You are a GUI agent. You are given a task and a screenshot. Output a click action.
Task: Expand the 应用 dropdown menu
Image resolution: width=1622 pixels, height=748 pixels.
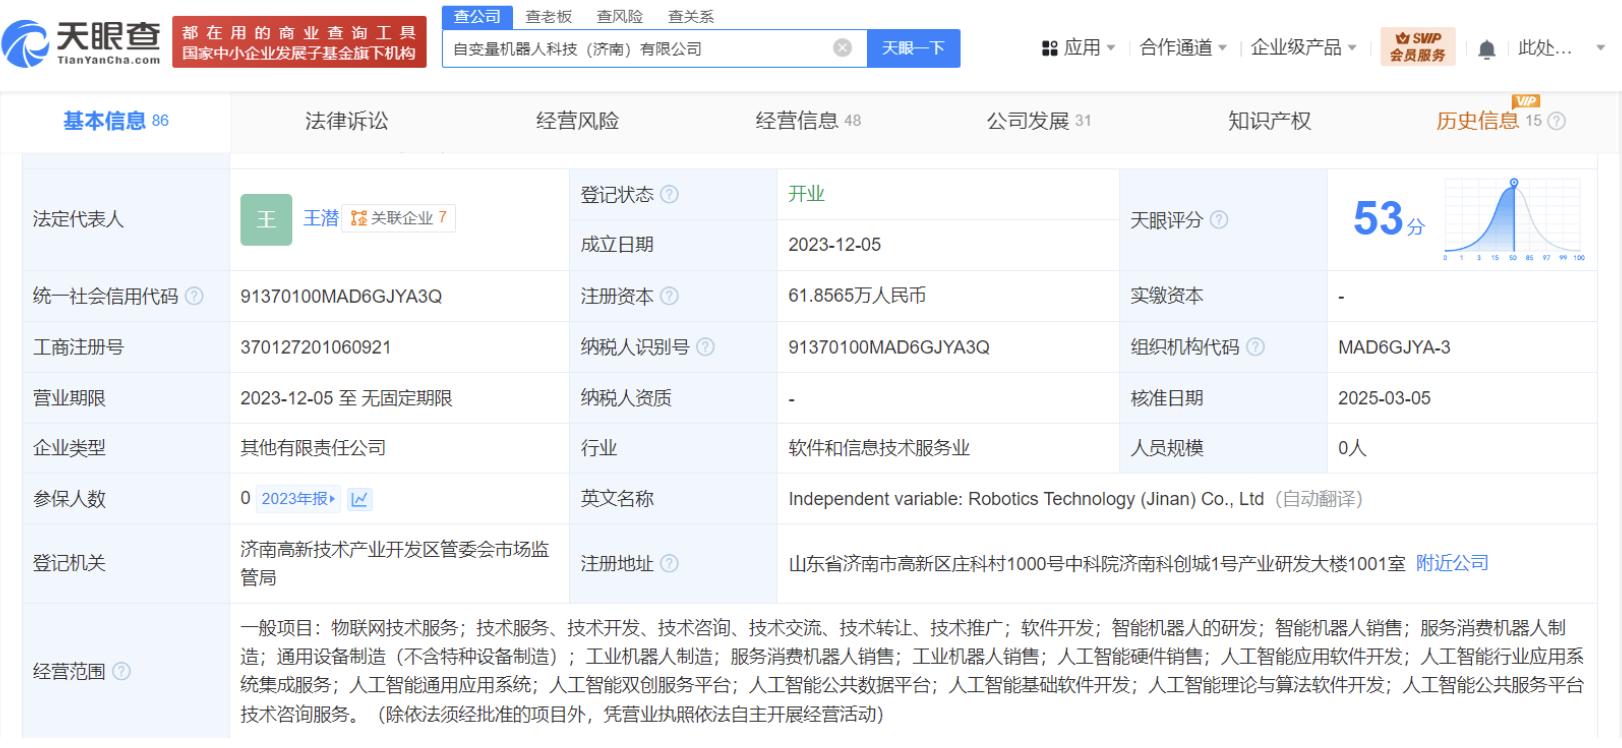(x=1078, y=48)
